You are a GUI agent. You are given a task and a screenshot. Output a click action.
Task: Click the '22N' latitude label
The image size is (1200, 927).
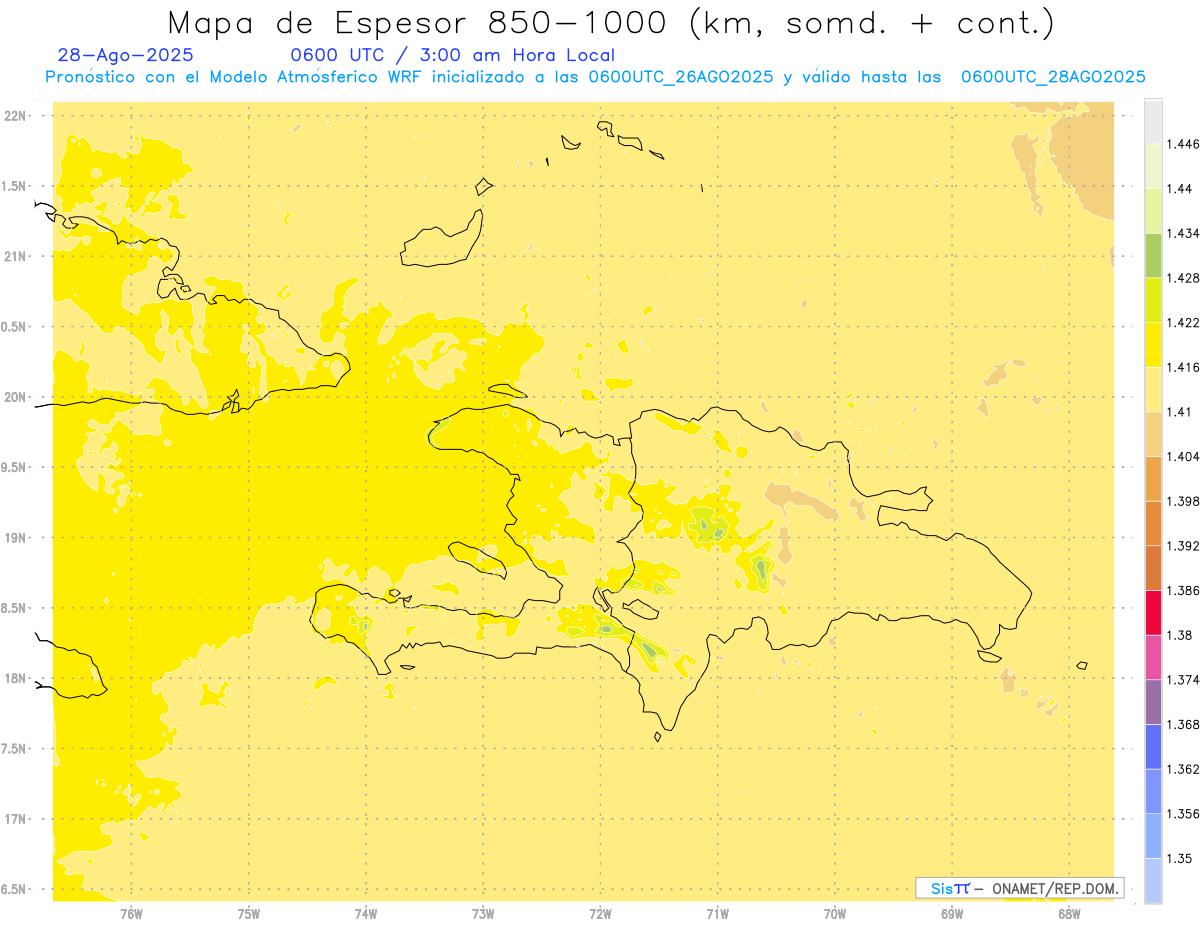(x=16, y=116)
